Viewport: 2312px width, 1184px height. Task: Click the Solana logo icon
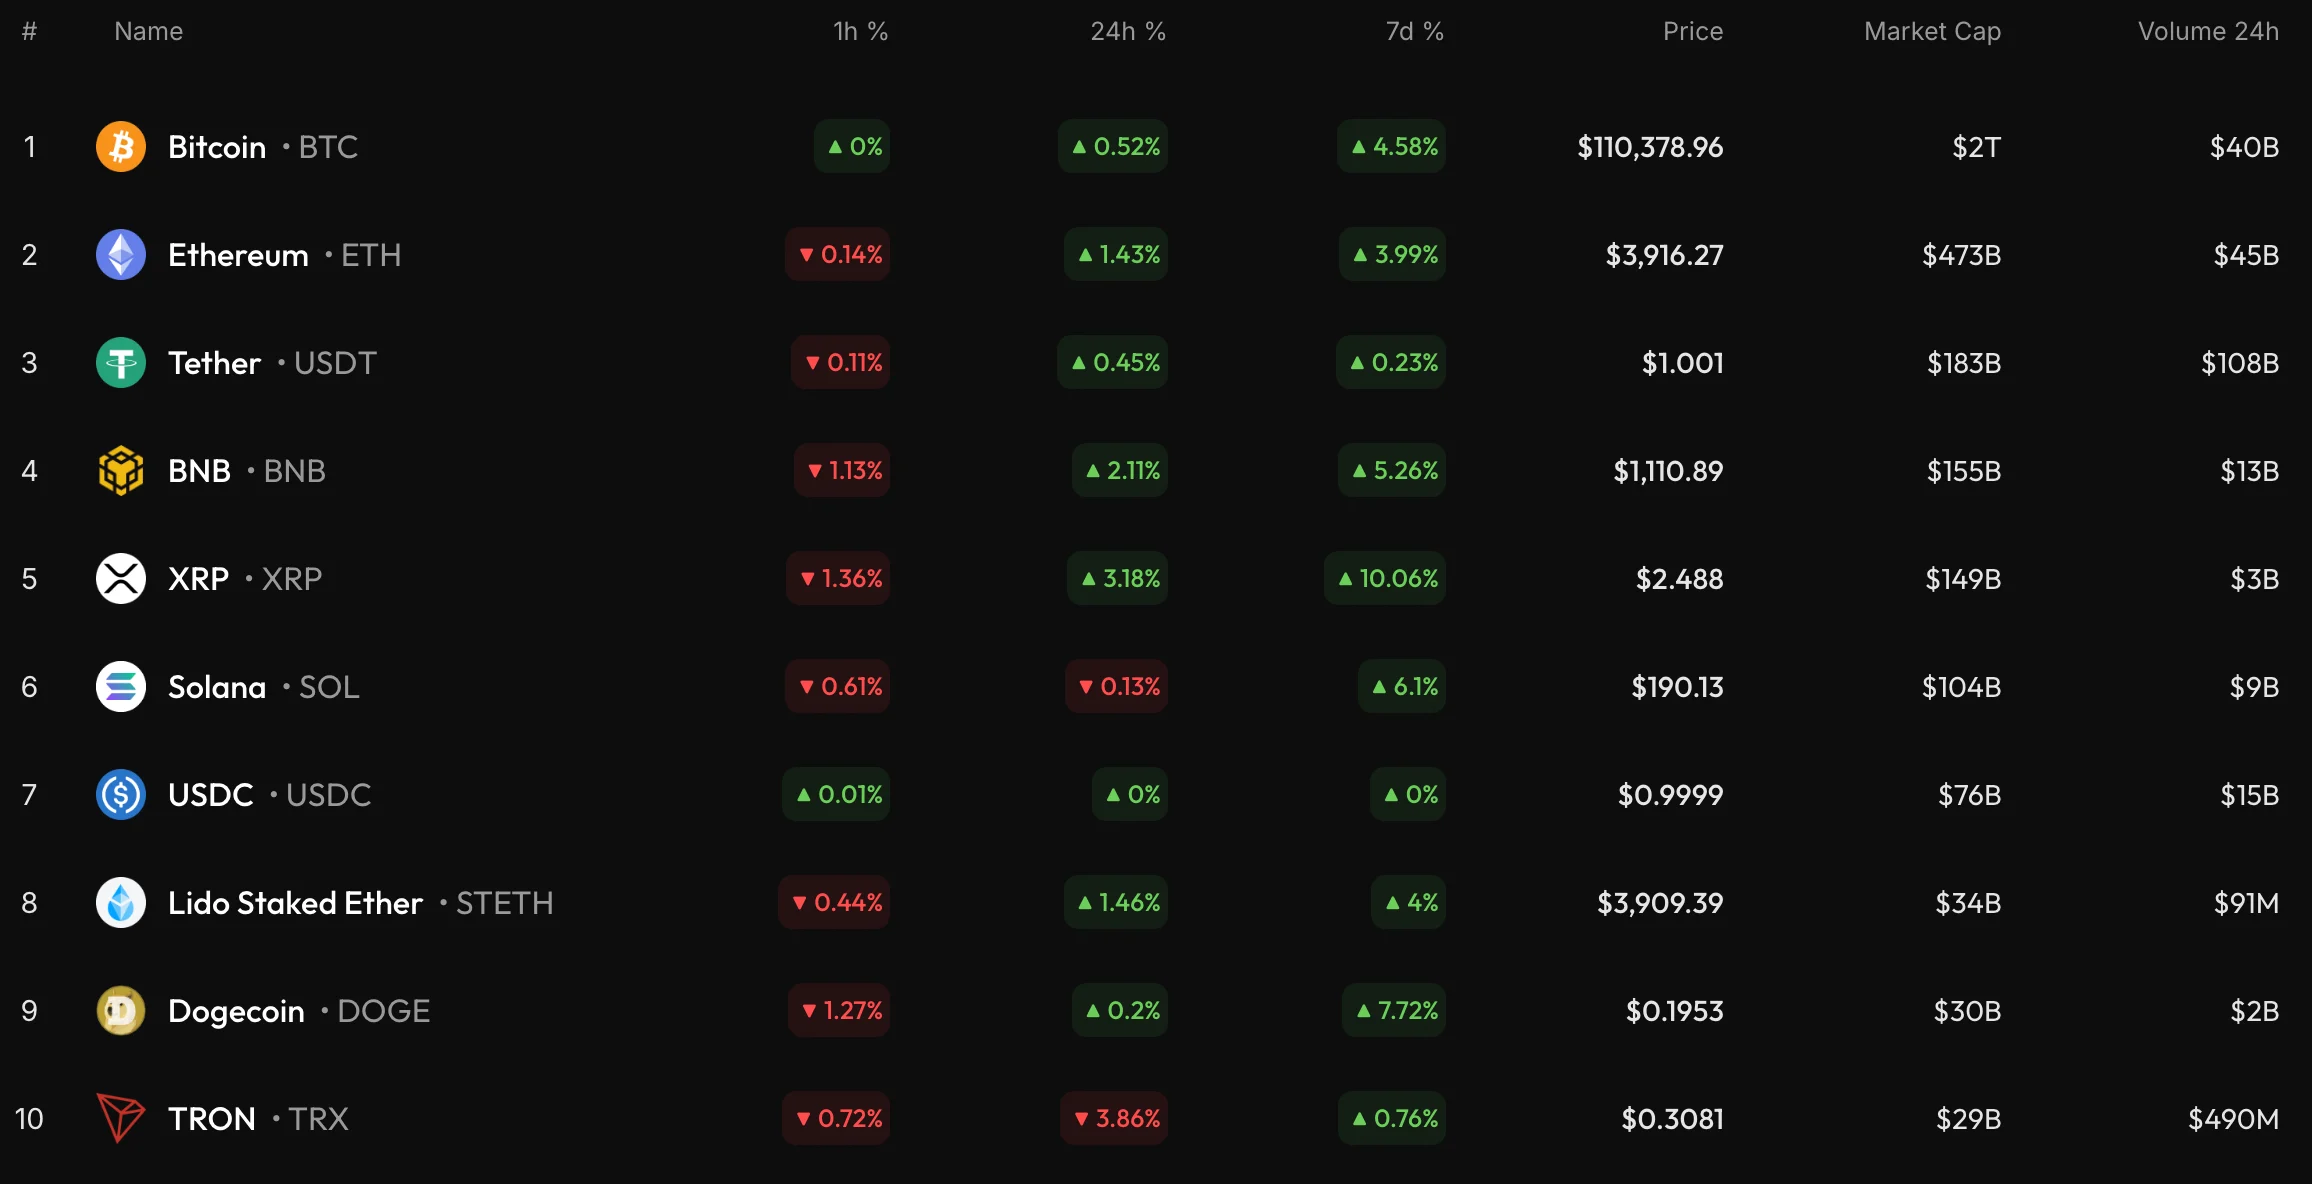(121, 687)
